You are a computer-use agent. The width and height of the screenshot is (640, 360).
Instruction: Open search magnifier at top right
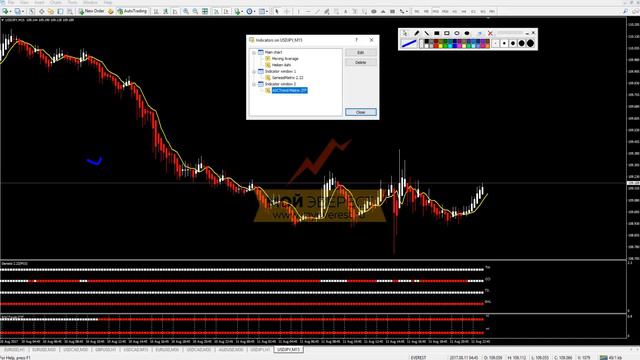[625, 11]
